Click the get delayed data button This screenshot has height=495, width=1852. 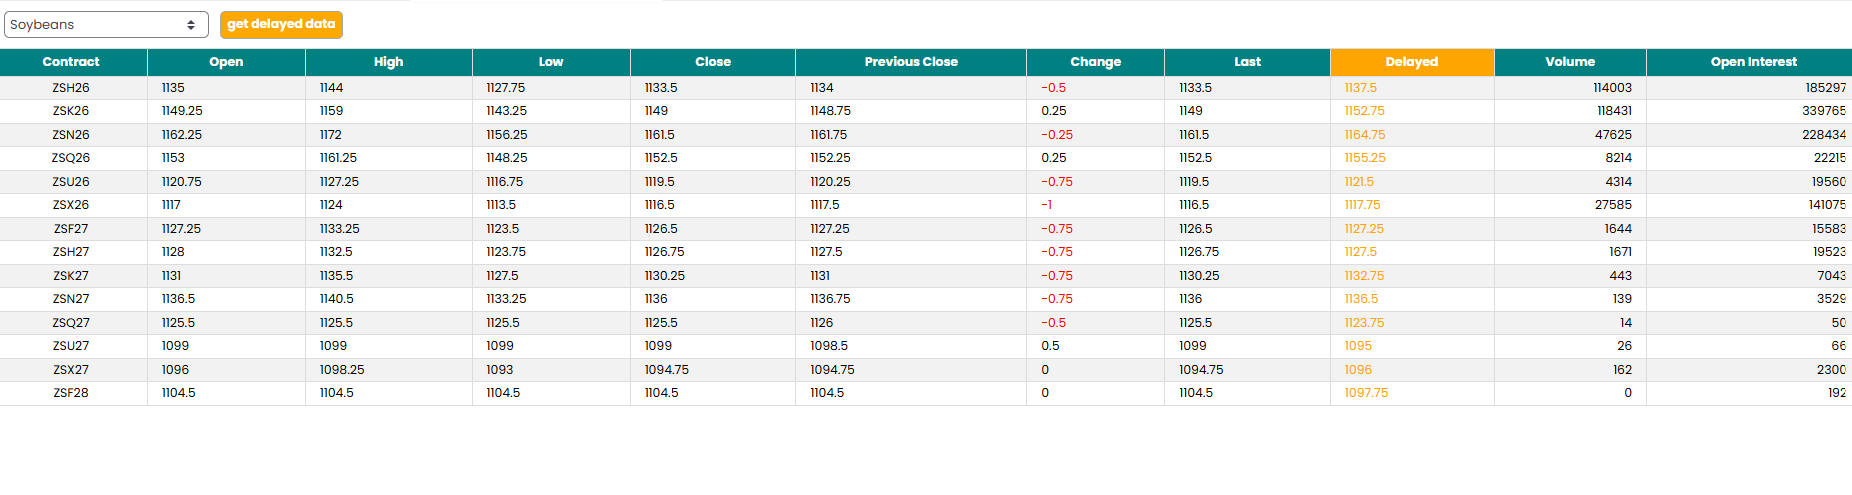(281, 25)
